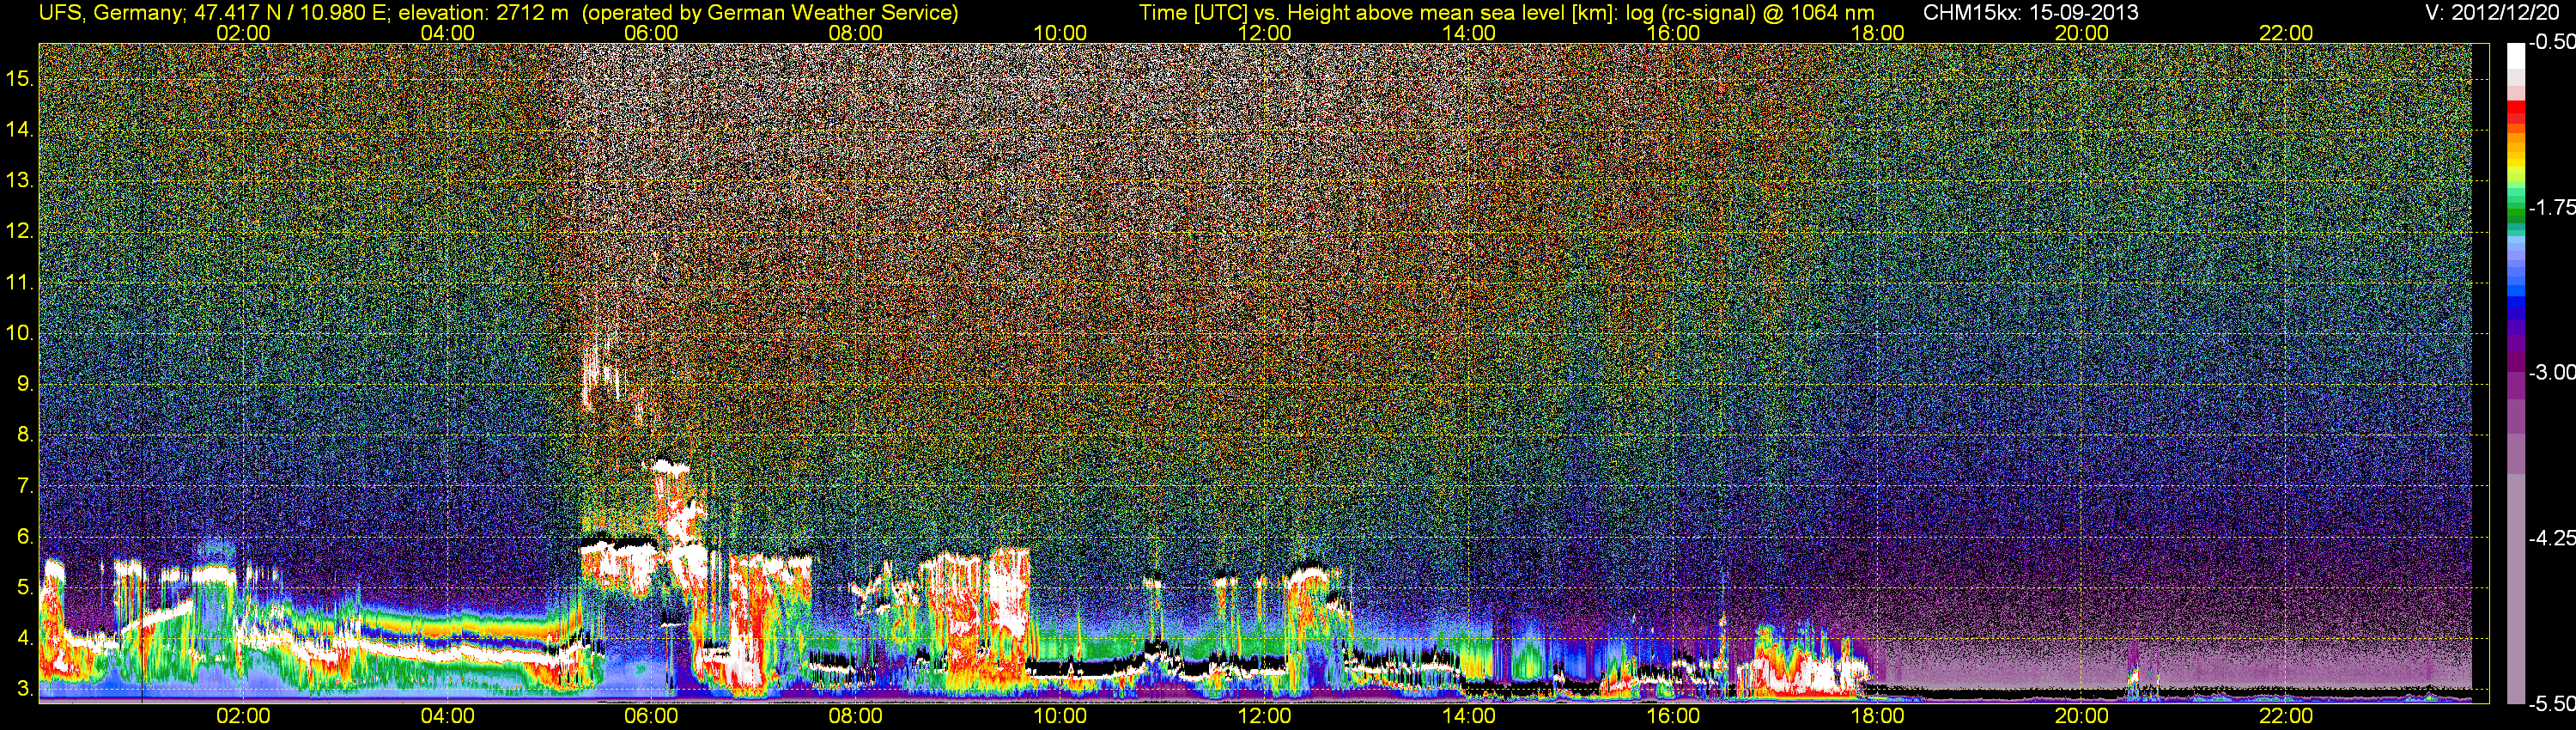Select the '(operated by German Weather Service)' text
This screenshot has height=730, width=2576.
coord(770,13)
